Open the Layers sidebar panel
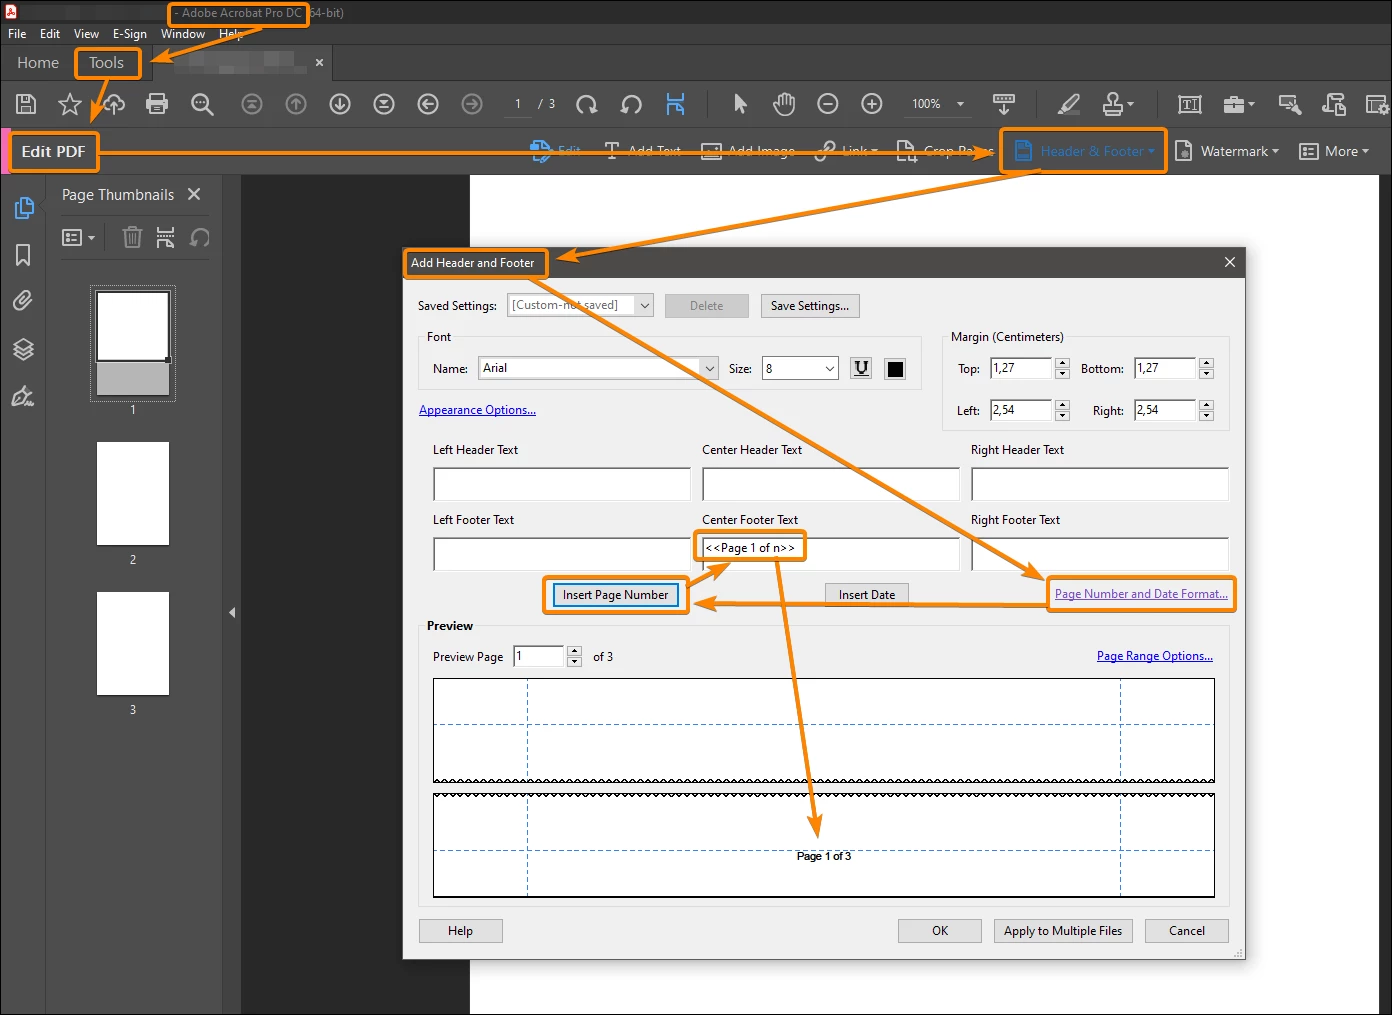The height and width of the screenshot is (1015, 1392). [x=23, y=349]
